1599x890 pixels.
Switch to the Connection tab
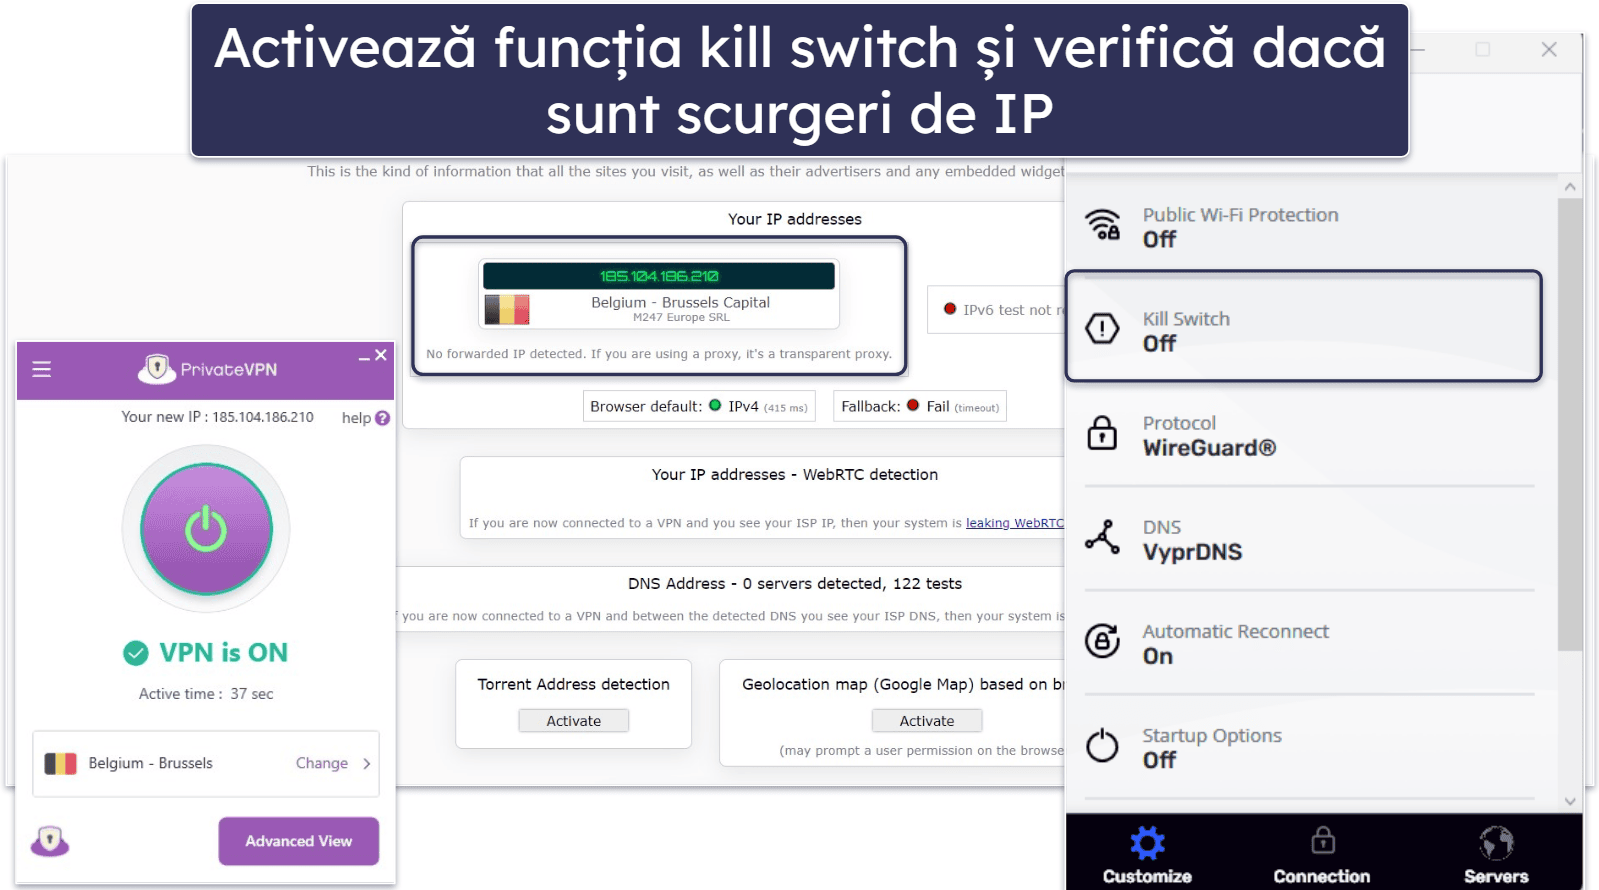tap(1322, 855)
